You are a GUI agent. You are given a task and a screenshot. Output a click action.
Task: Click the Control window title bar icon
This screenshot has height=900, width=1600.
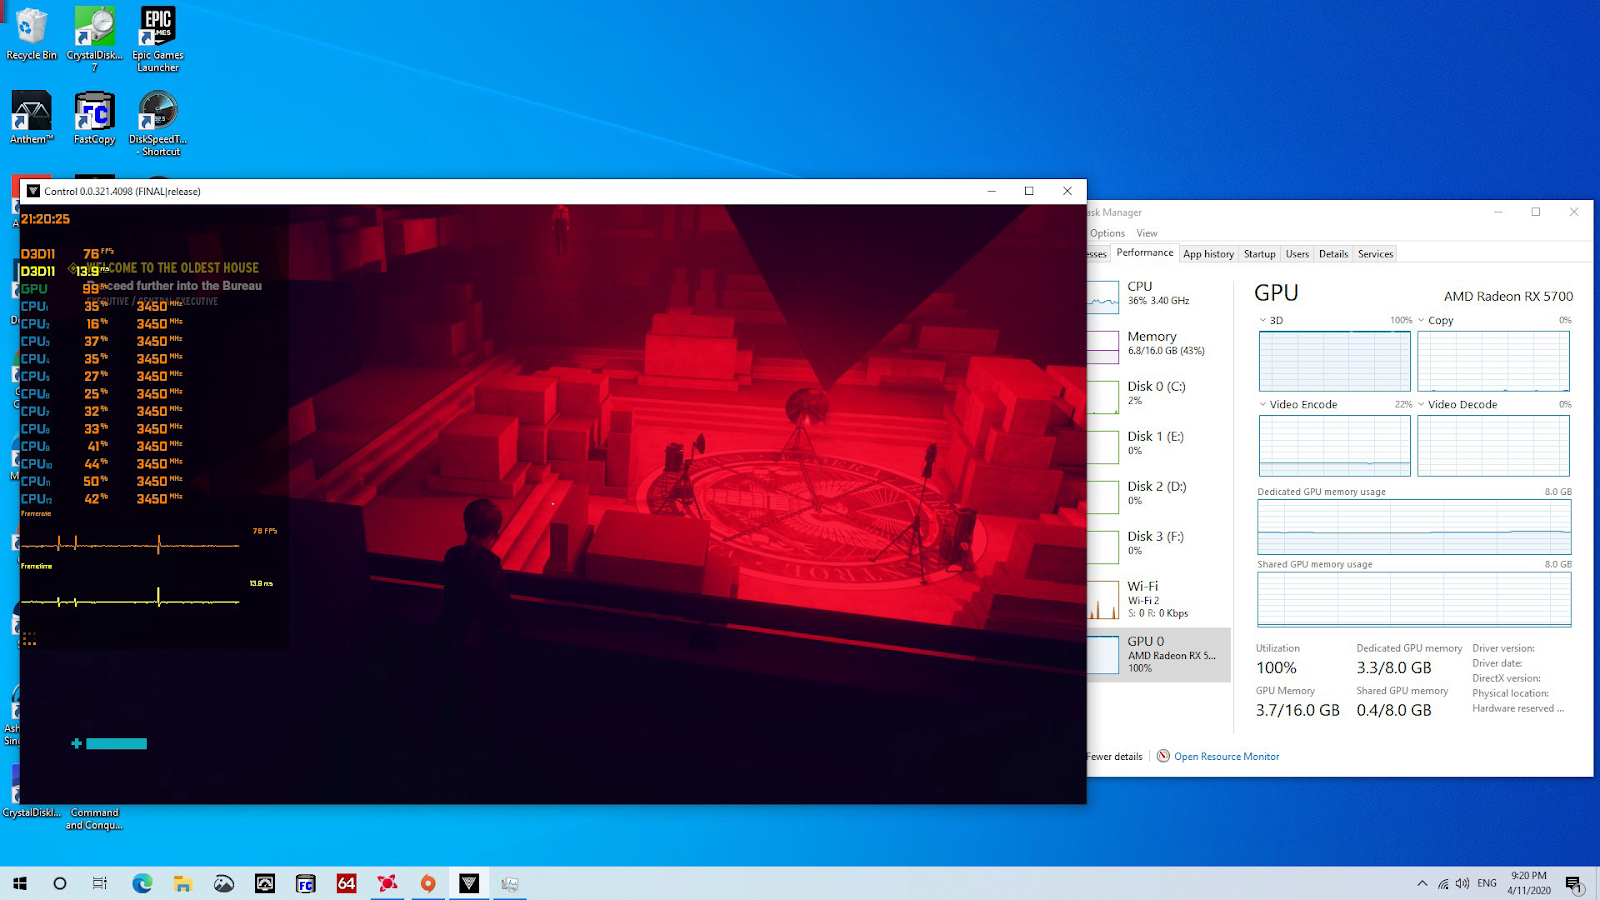pyautogui.click(x=33, y=191)
